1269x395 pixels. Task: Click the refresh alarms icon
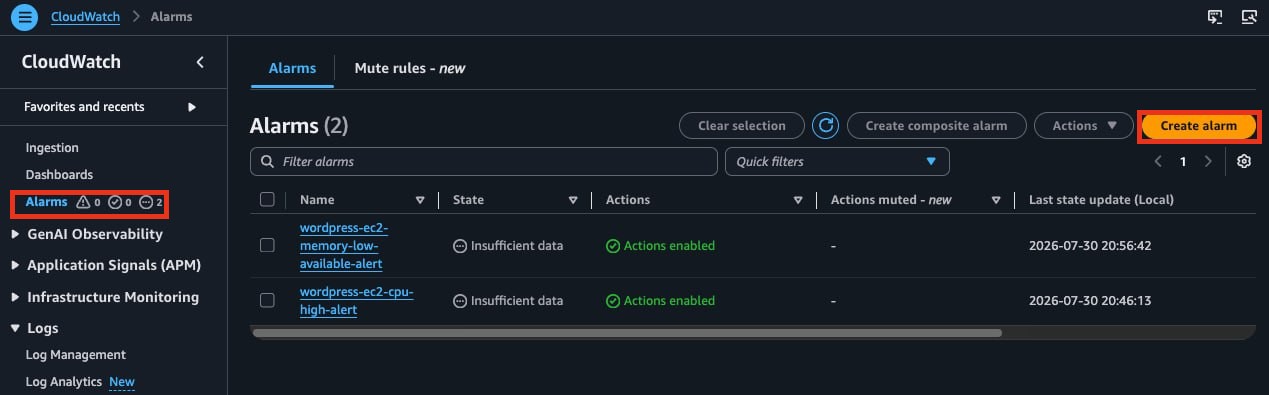click(x=825, y=125)
